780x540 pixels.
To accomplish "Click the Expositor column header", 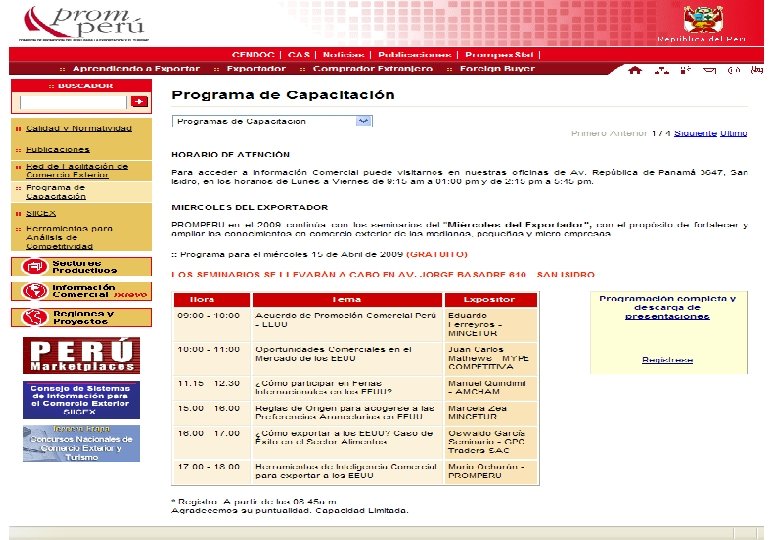I will coord(490,299).
